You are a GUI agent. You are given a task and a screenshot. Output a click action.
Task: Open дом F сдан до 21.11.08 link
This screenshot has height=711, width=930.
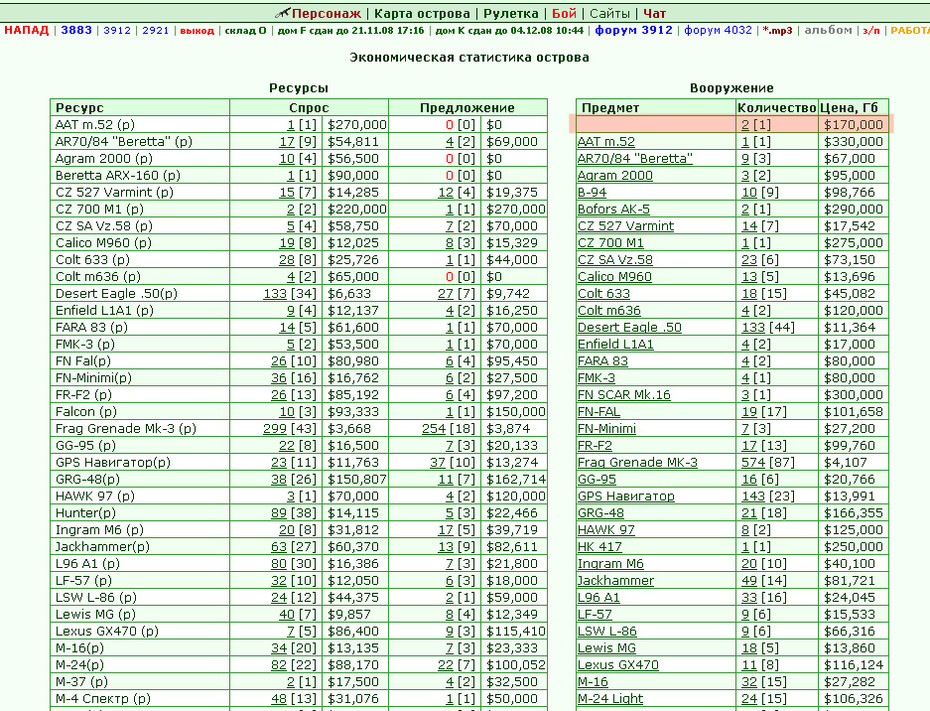351,31
